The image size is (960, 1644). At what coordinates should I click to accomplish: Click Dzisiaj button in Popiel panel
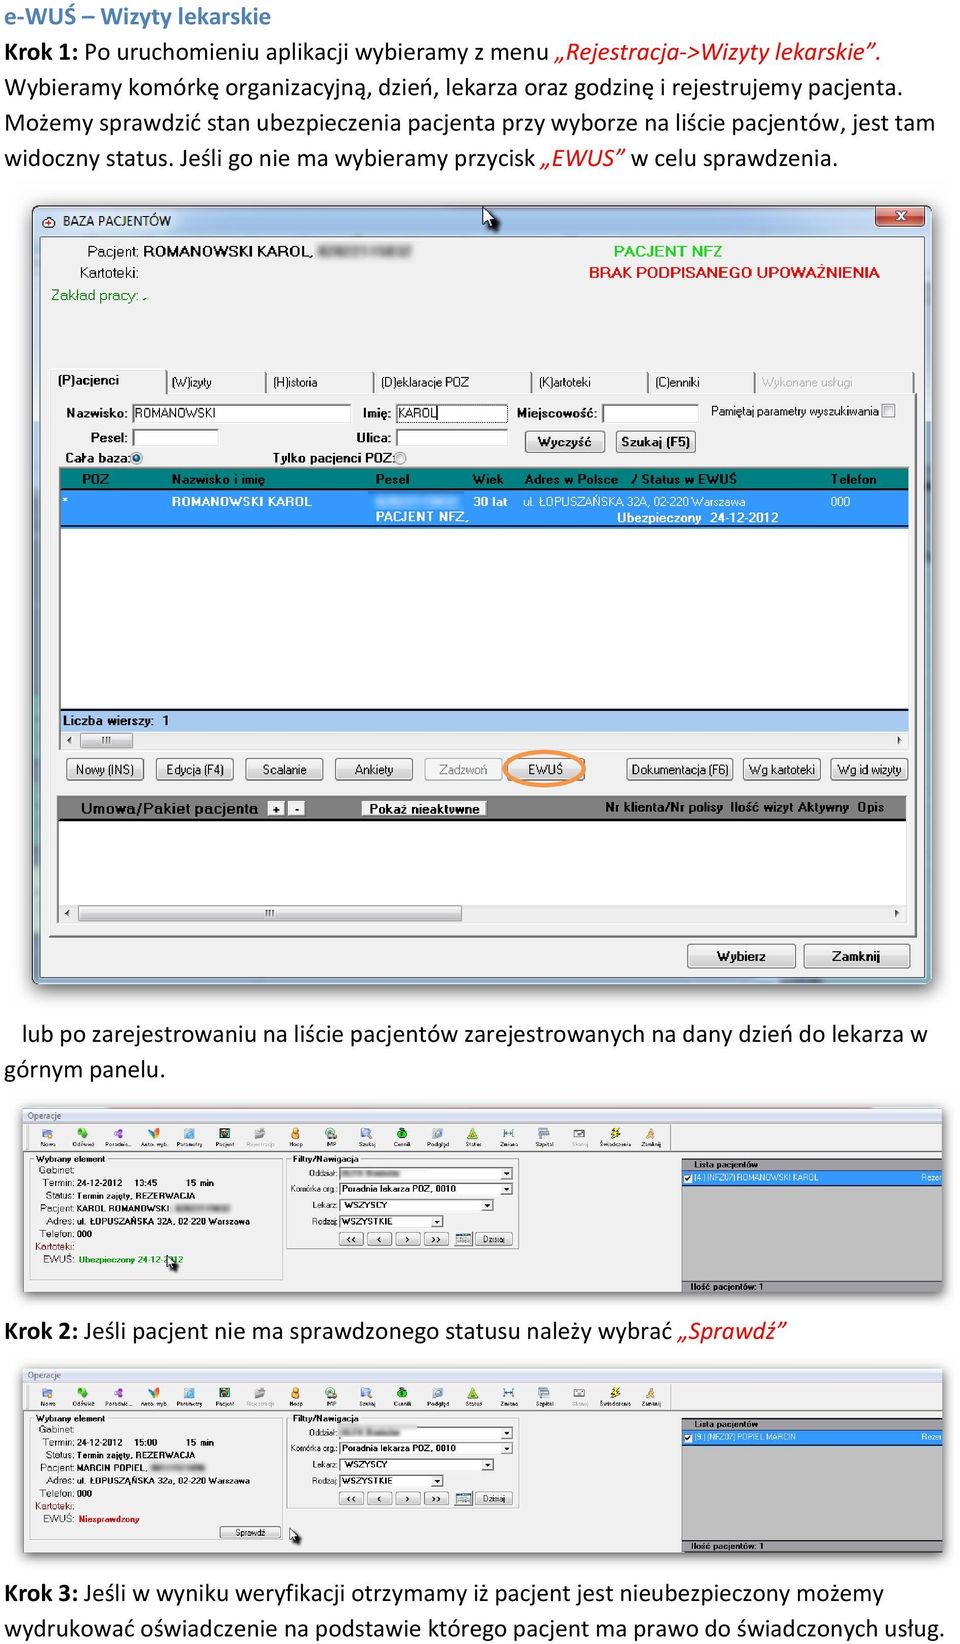click(x=494, y=1498)
